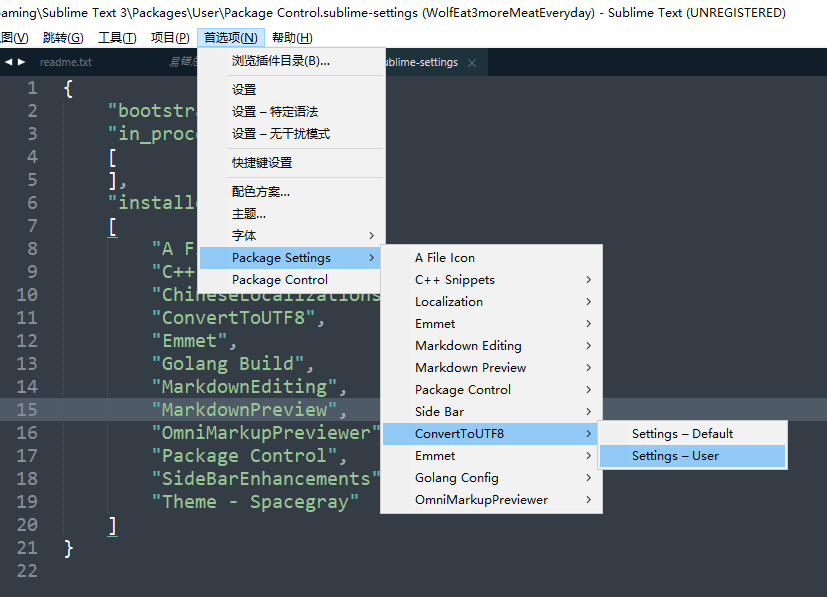Click the tab scroll left arrow
The image size is (827, 597).
coord(8,62)
